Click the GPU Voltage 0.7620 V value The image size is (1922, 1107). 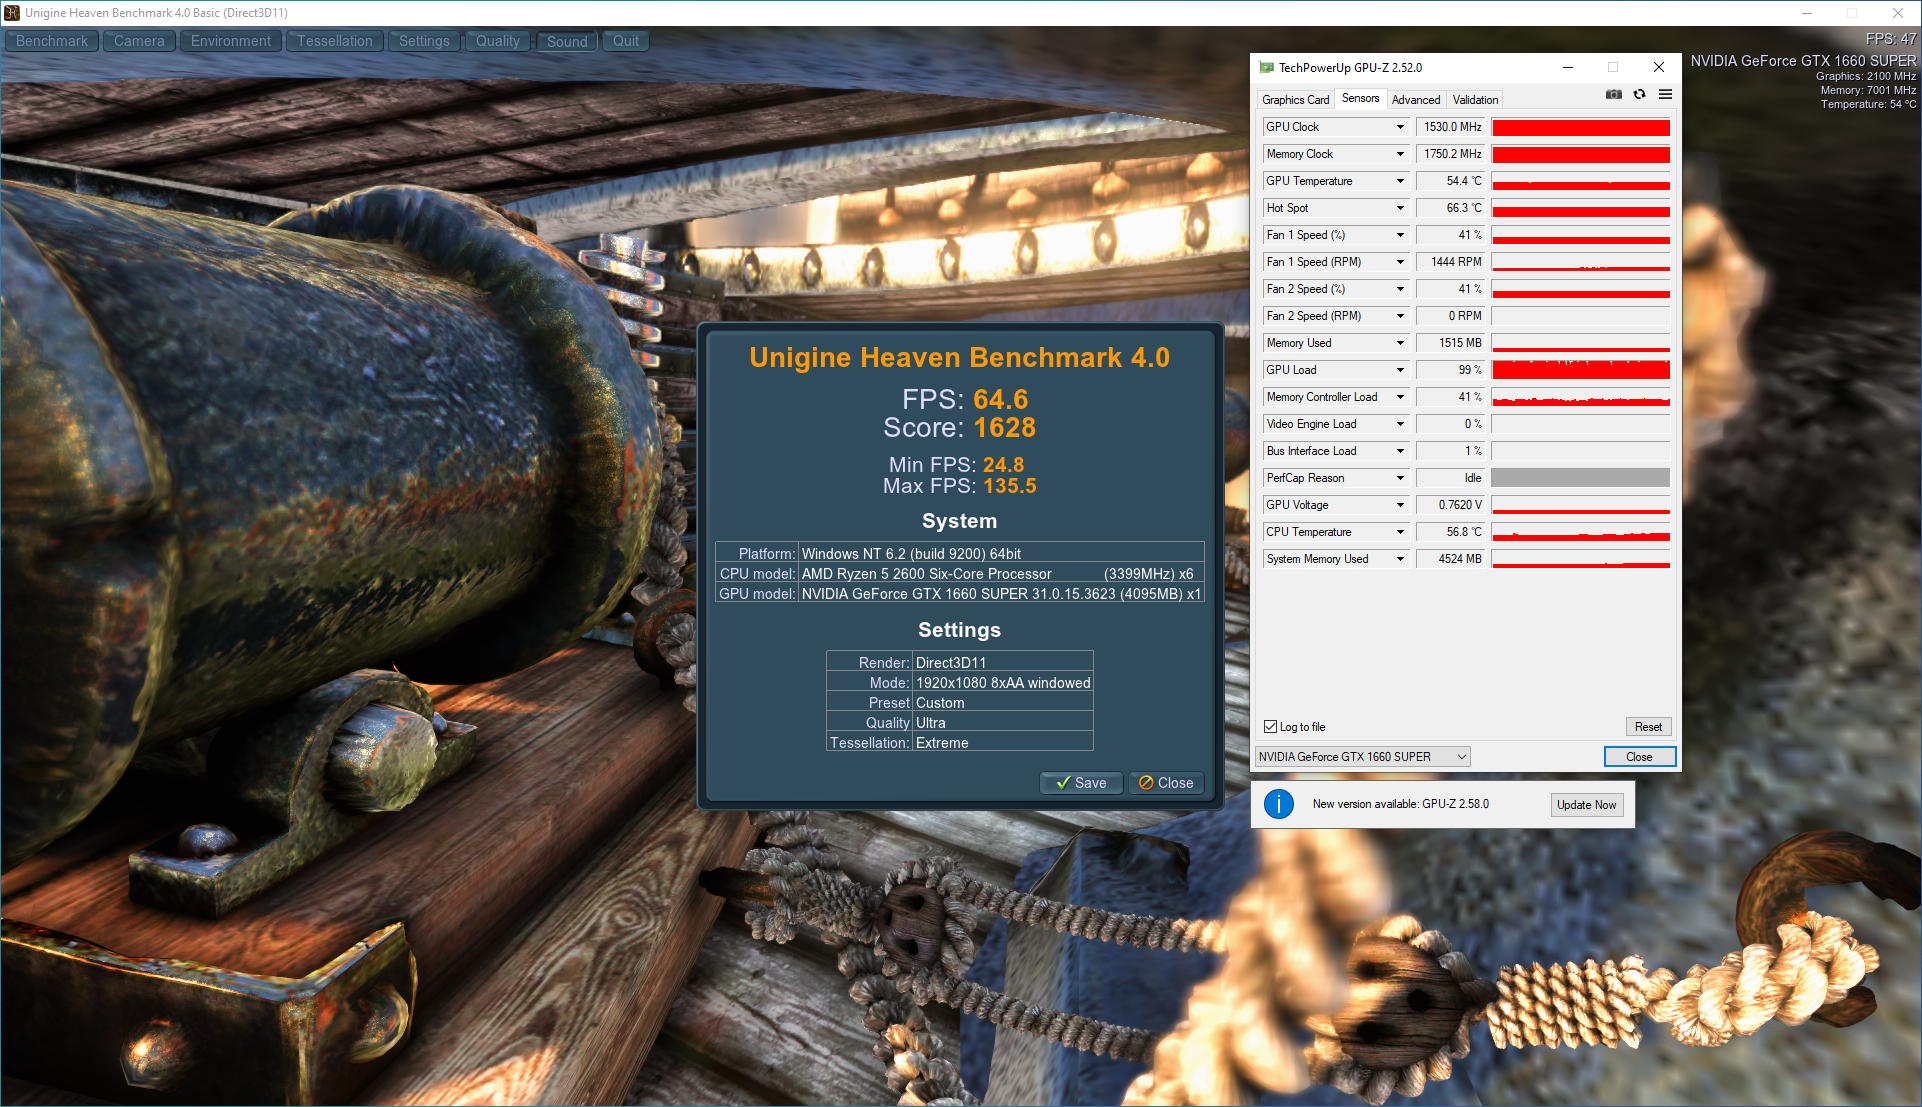(1451, 505)
